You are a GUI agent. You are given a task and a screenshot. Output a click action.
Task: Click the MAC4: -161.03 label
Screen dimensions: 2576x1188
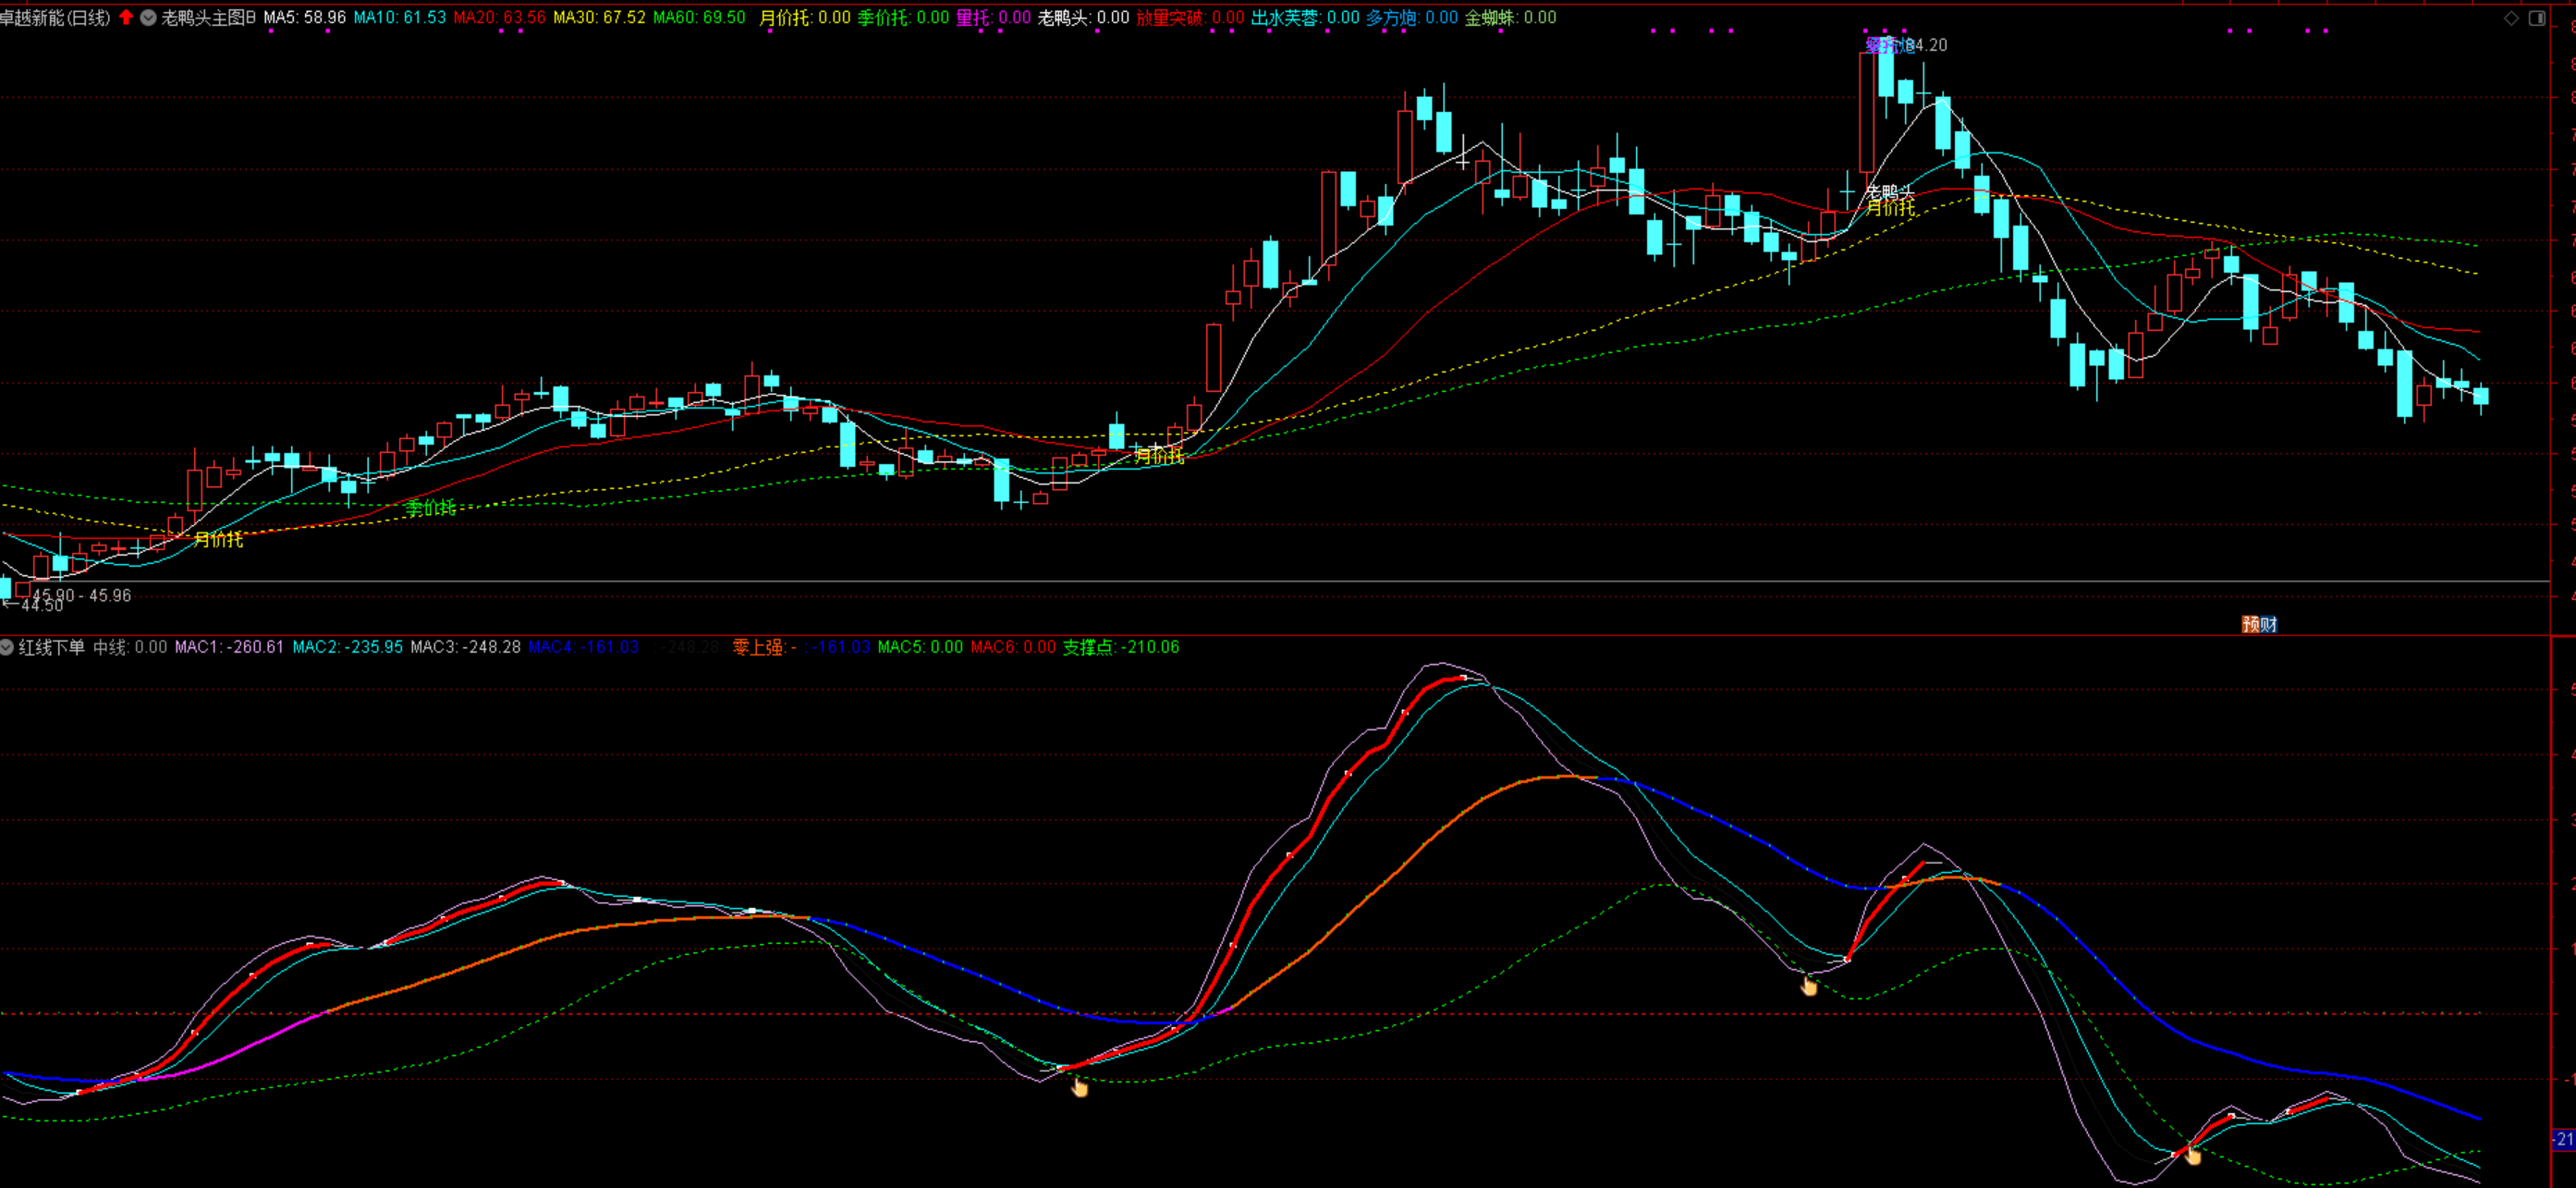pos(583,647)
